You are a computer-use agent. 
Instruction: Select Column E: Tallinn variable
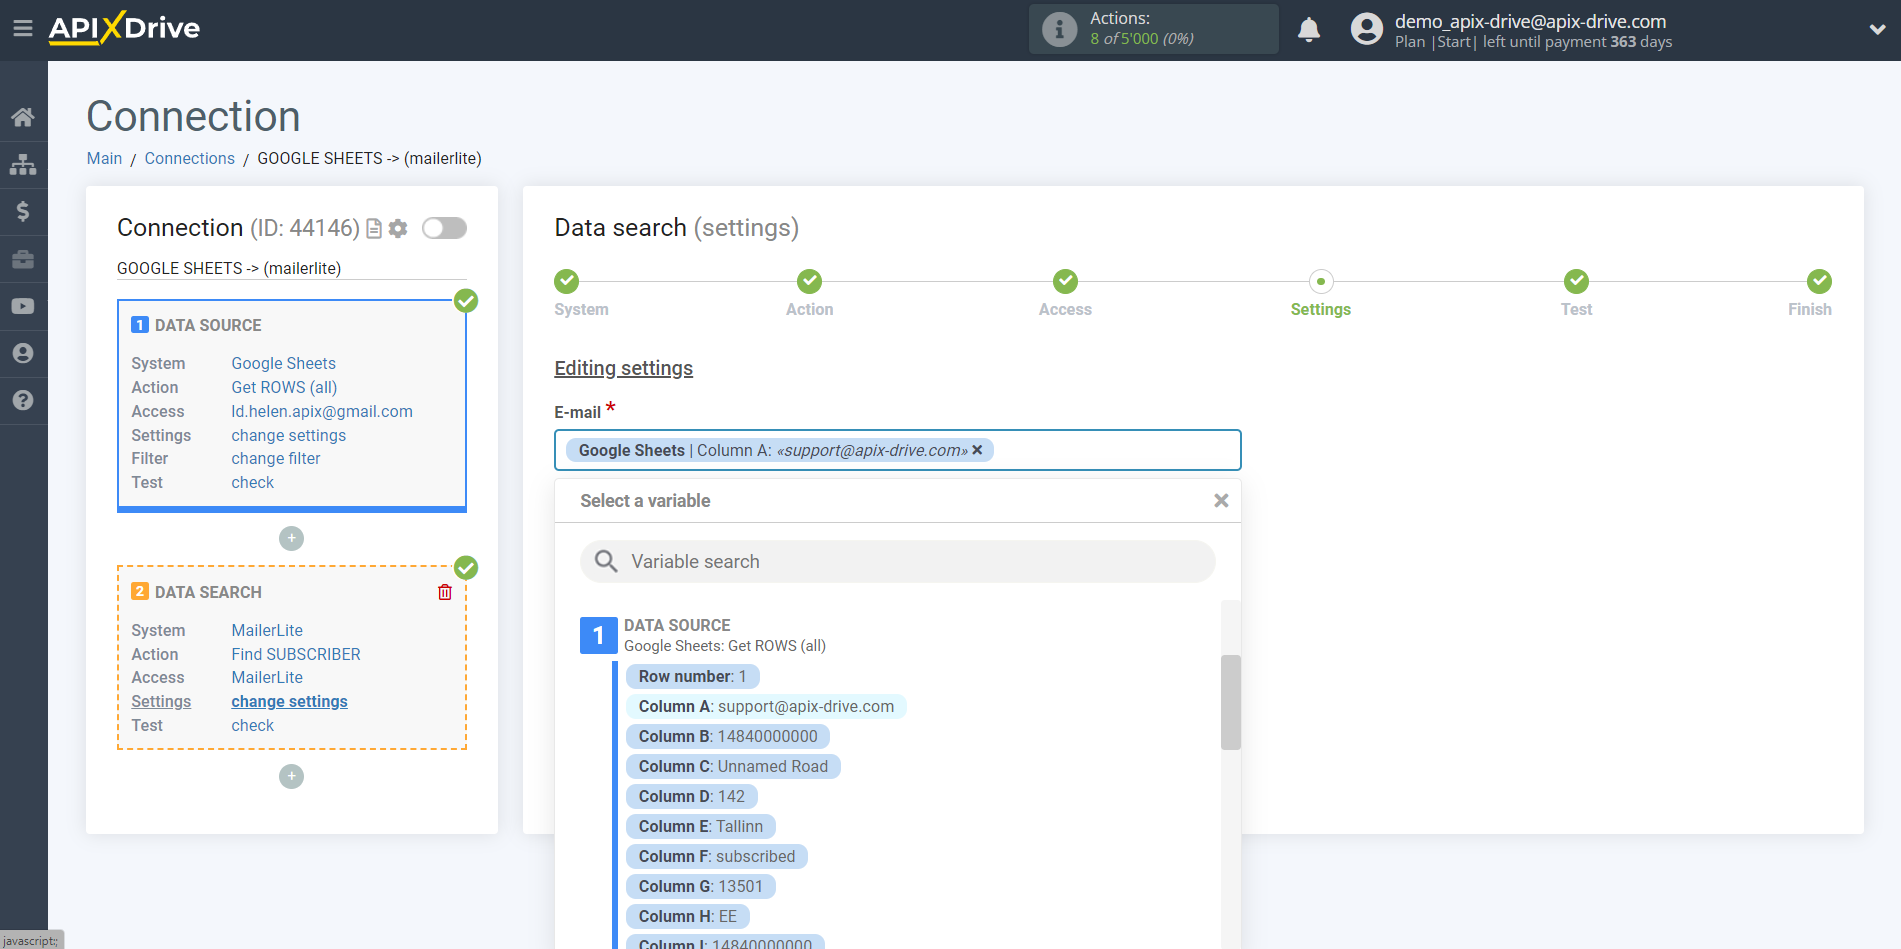pos(701,826)
